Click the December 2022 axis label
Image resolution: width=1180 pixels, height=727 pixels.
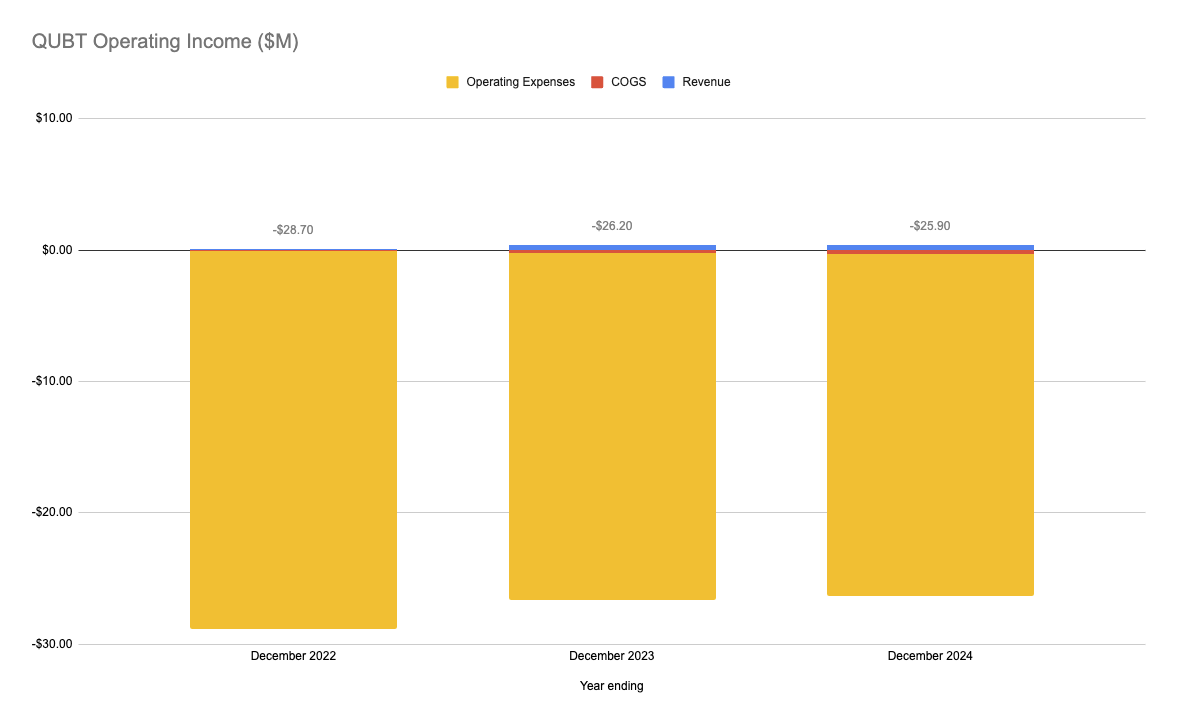293,656
